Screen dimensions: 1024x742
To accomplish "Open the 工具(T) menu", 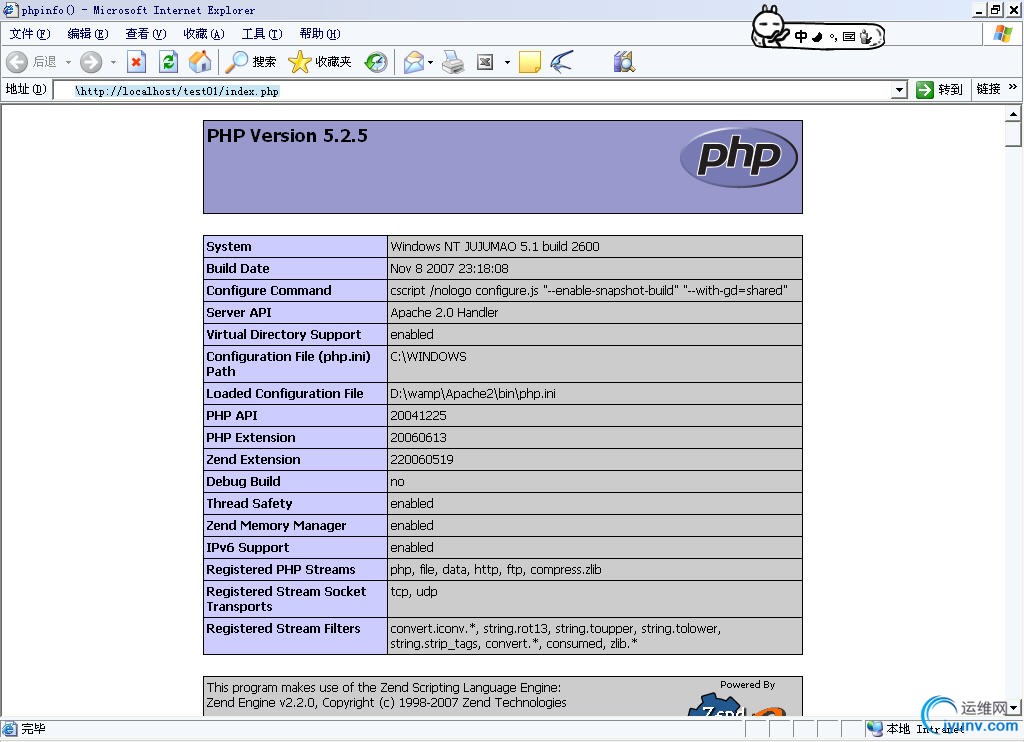I will 262,34.
